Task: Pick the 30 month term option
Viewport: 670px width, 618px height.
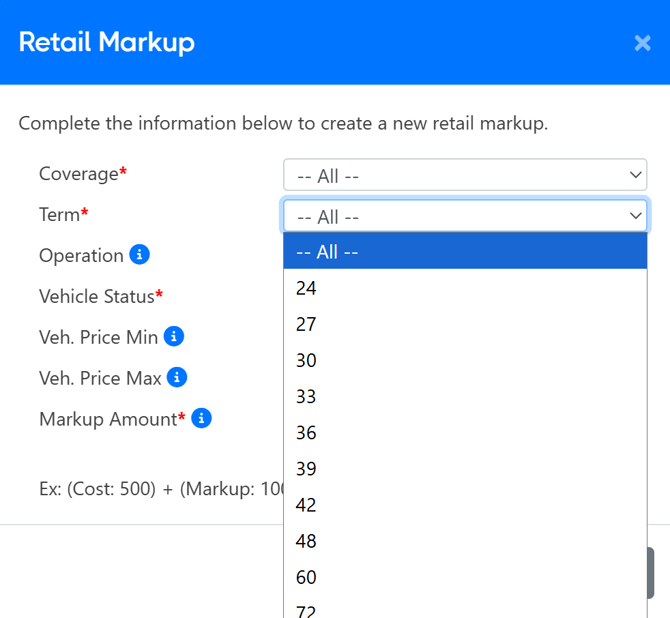Action: pyautogui.click(x=465, y=360)
